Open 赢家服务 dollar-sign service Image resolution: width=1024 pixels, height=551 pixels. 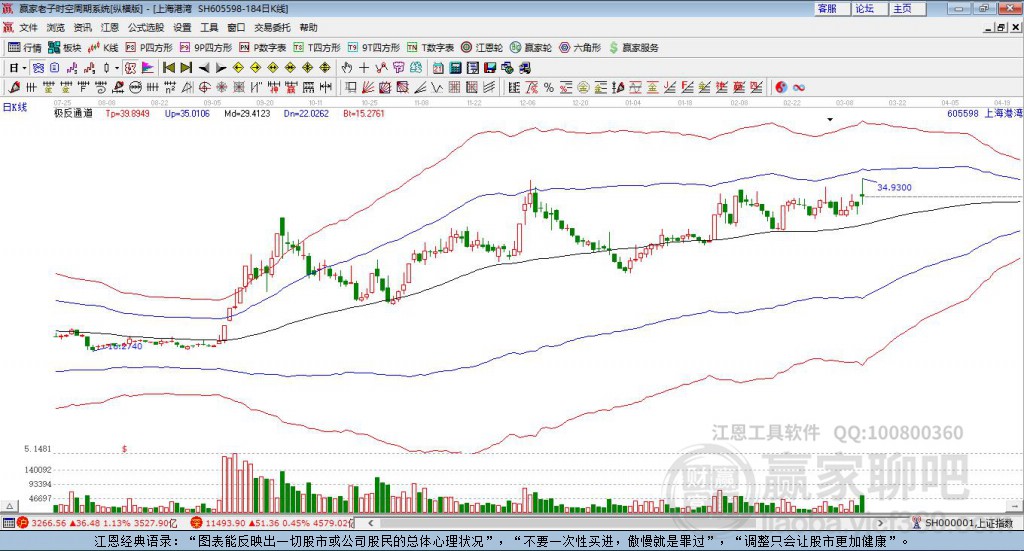pyautogui.click(x=633, y=48)
